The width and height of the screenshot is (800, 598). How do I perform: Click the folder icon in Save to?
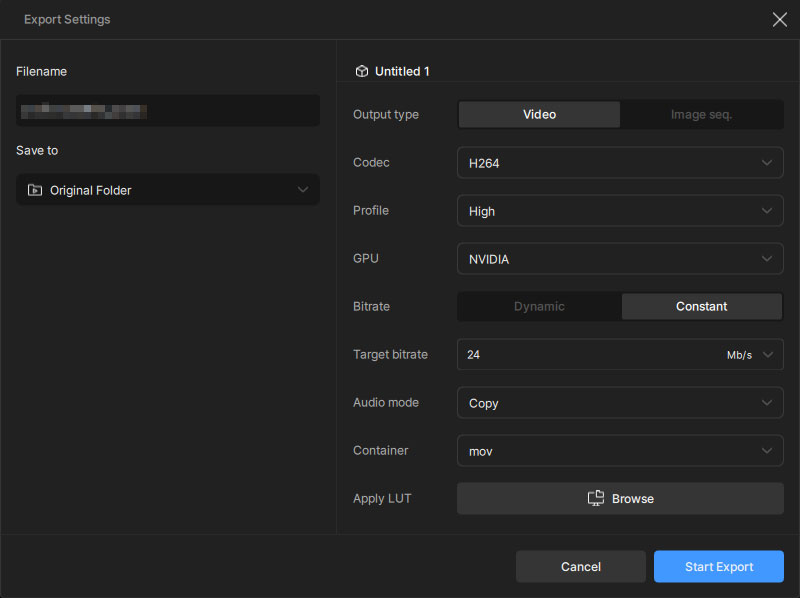pyautogui.click(x=35, y=190)
